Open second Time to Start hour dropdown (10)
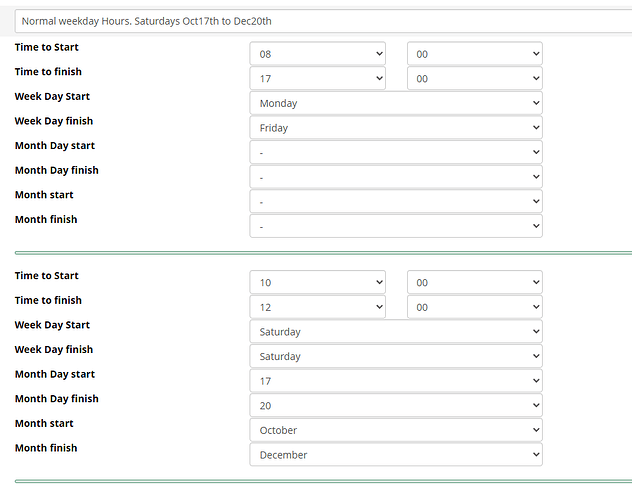 pos(317,283)
